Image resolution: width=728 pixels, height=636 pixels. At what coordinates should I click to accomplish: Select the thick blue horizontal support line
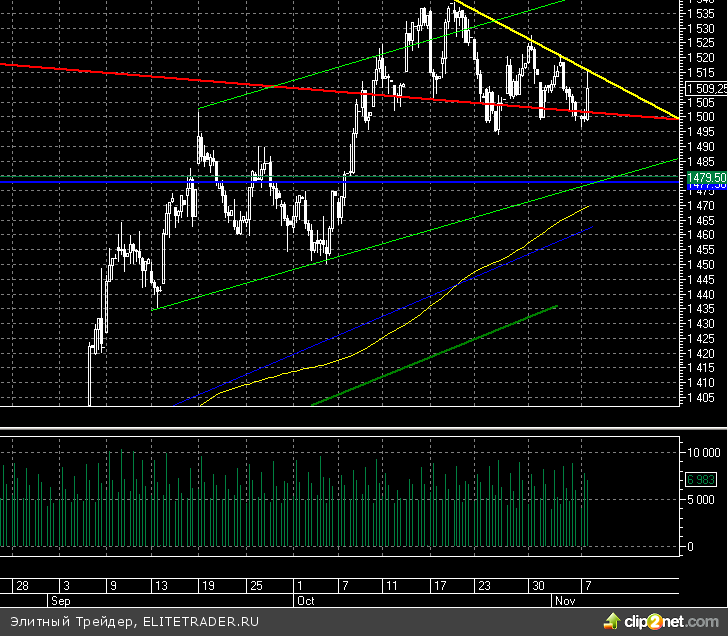tap(300, 182)
